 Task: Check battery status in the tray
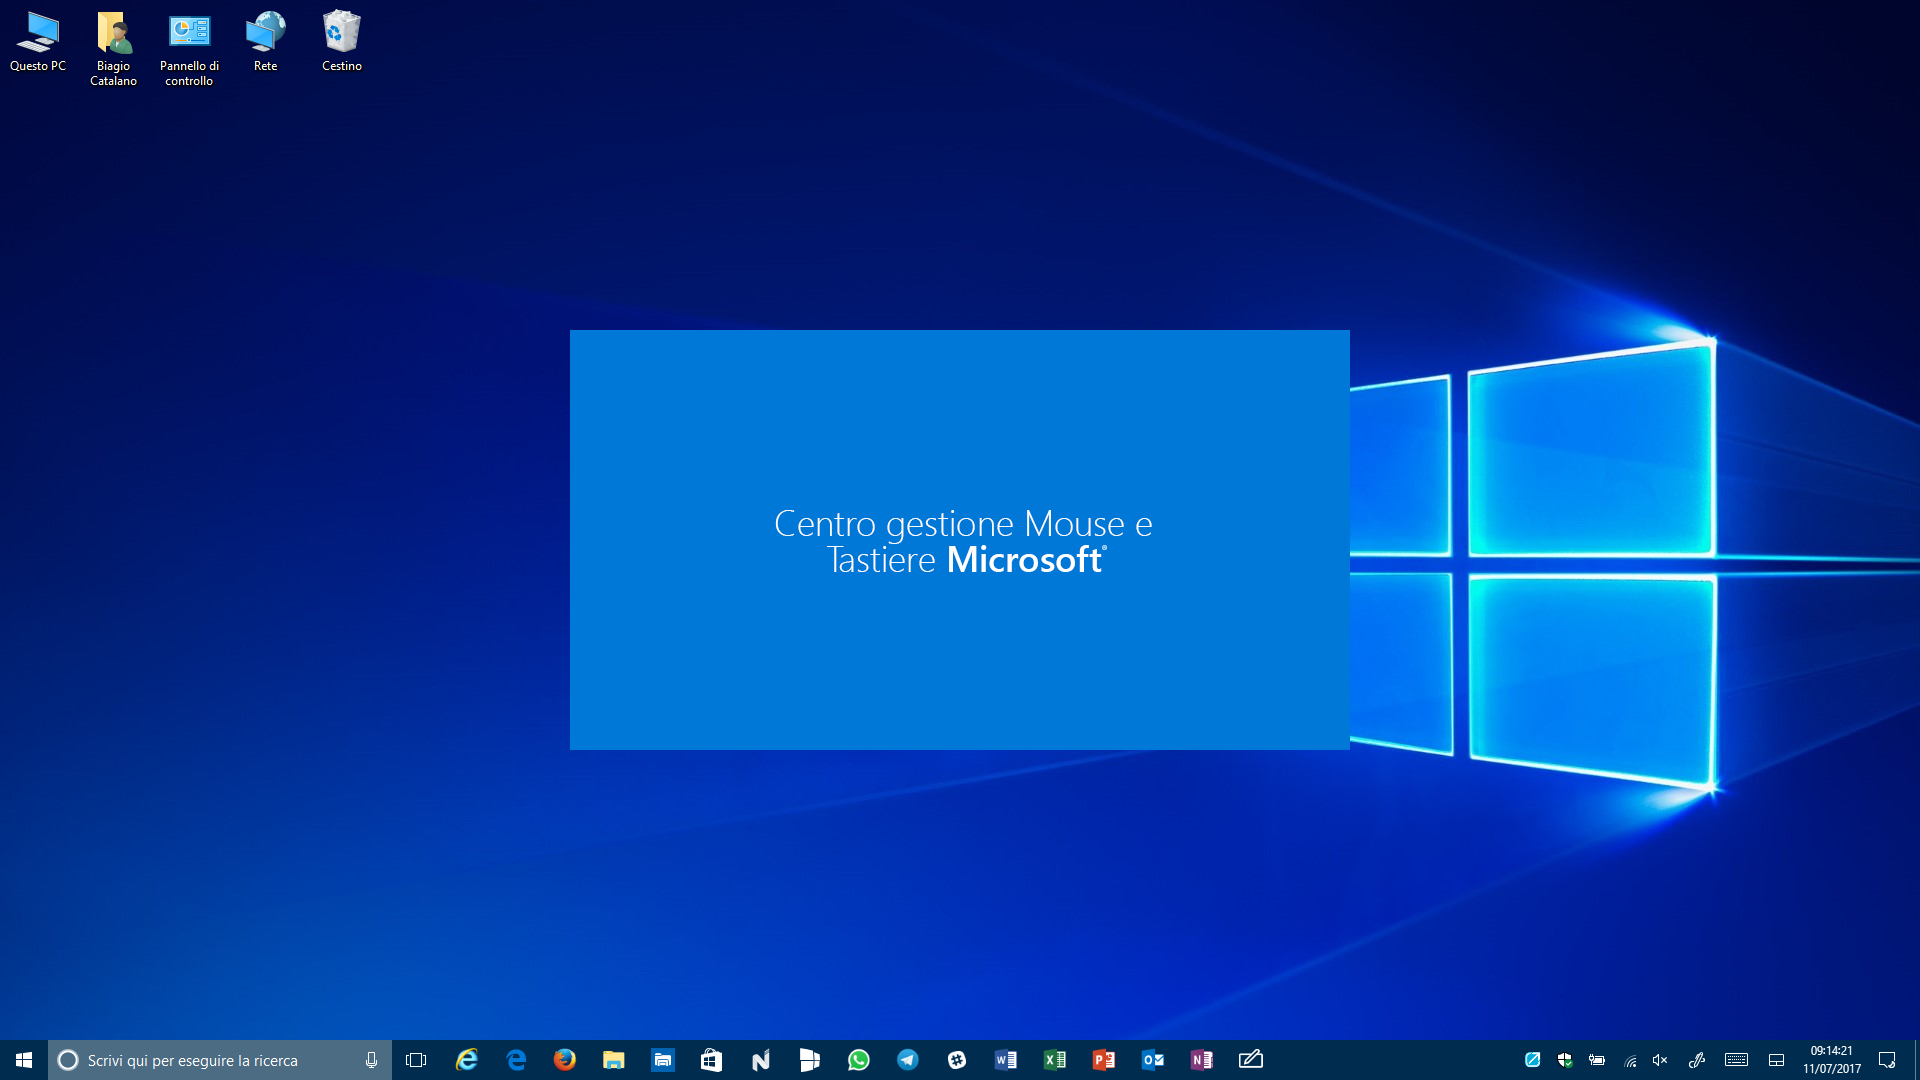tap(1597, 1060)
